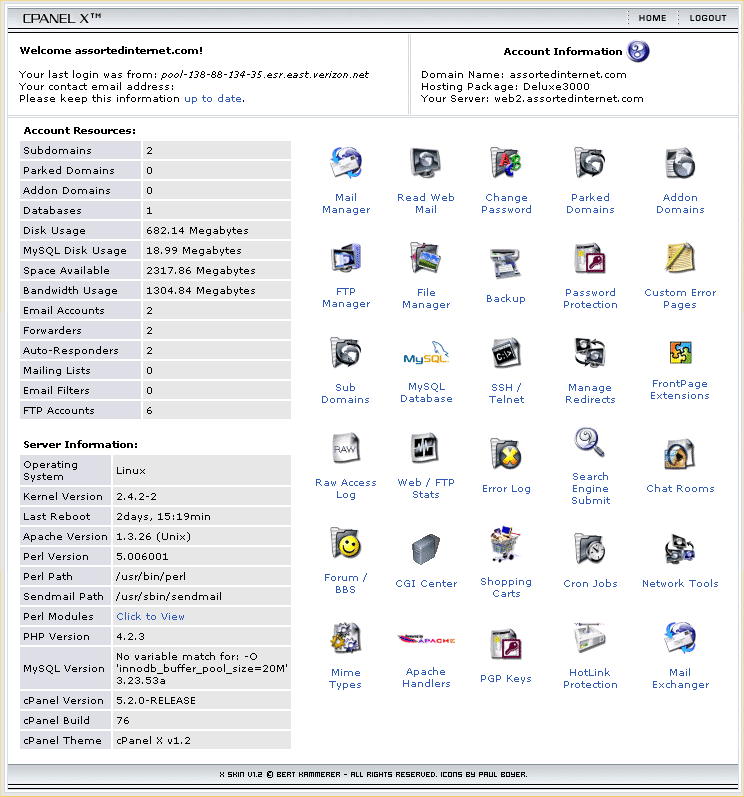
Task: Open the Password Protection icon
Action: [x=590, y=258]
